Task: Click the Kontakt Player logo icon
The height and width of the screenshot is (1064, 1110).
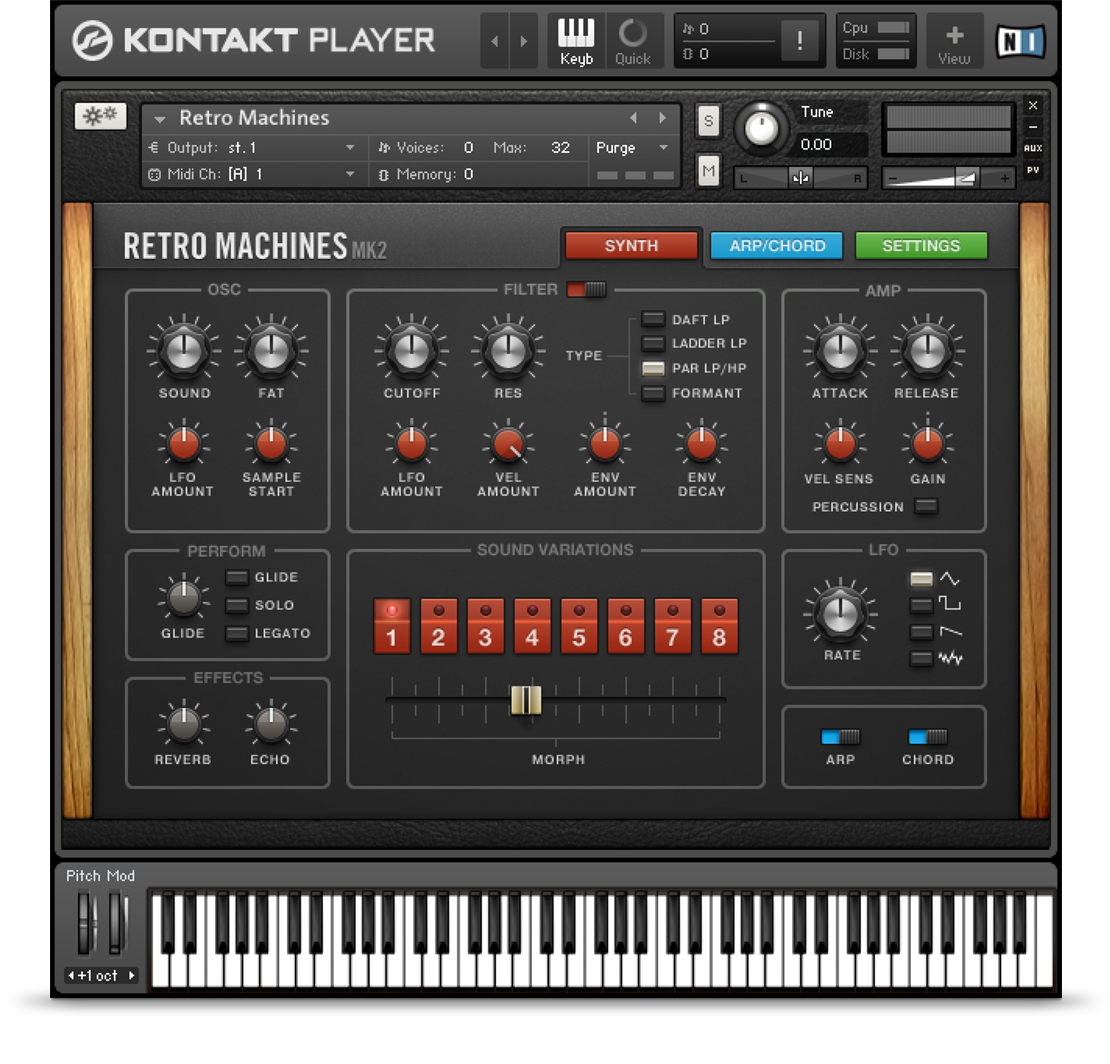Action: click(x=93, y=40)
